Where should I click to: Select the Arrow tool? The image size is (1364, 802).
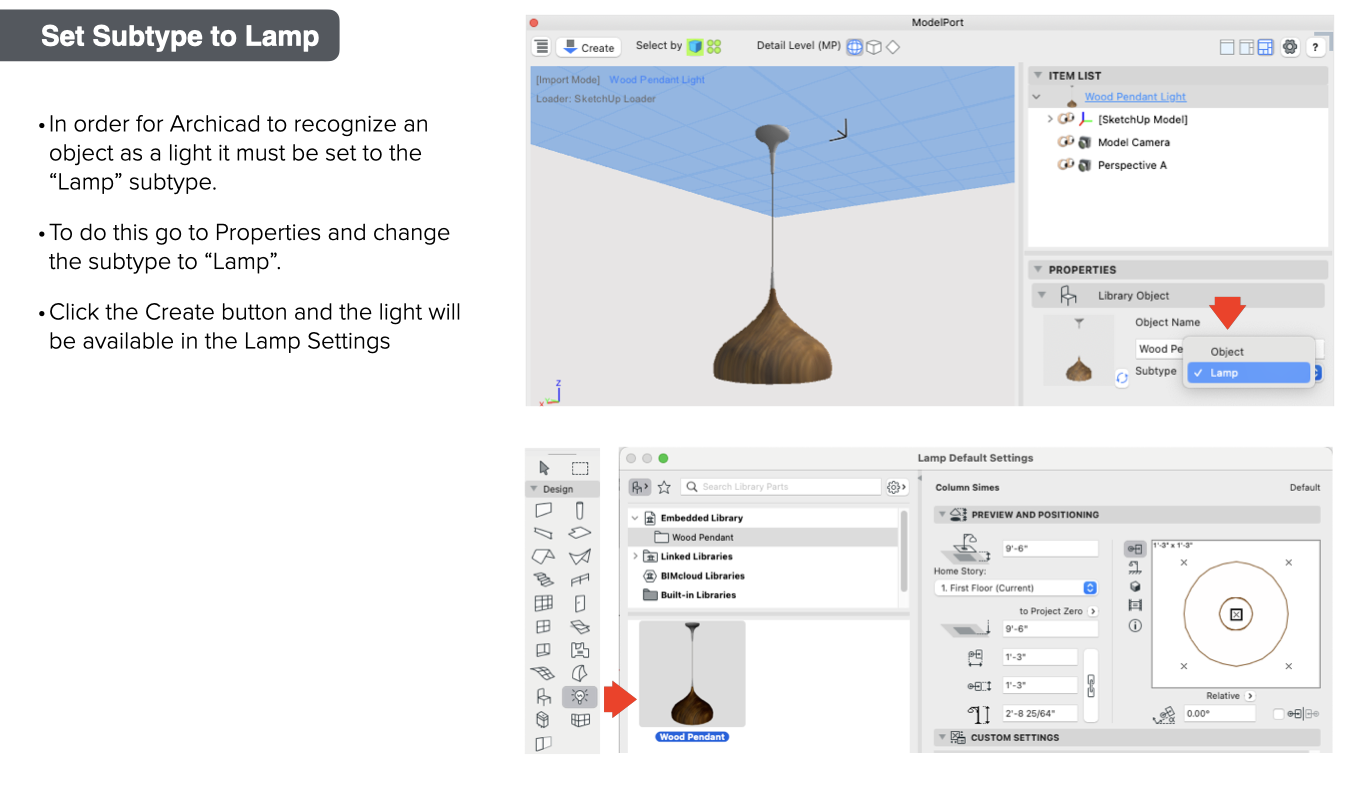[x=544, y=467]
